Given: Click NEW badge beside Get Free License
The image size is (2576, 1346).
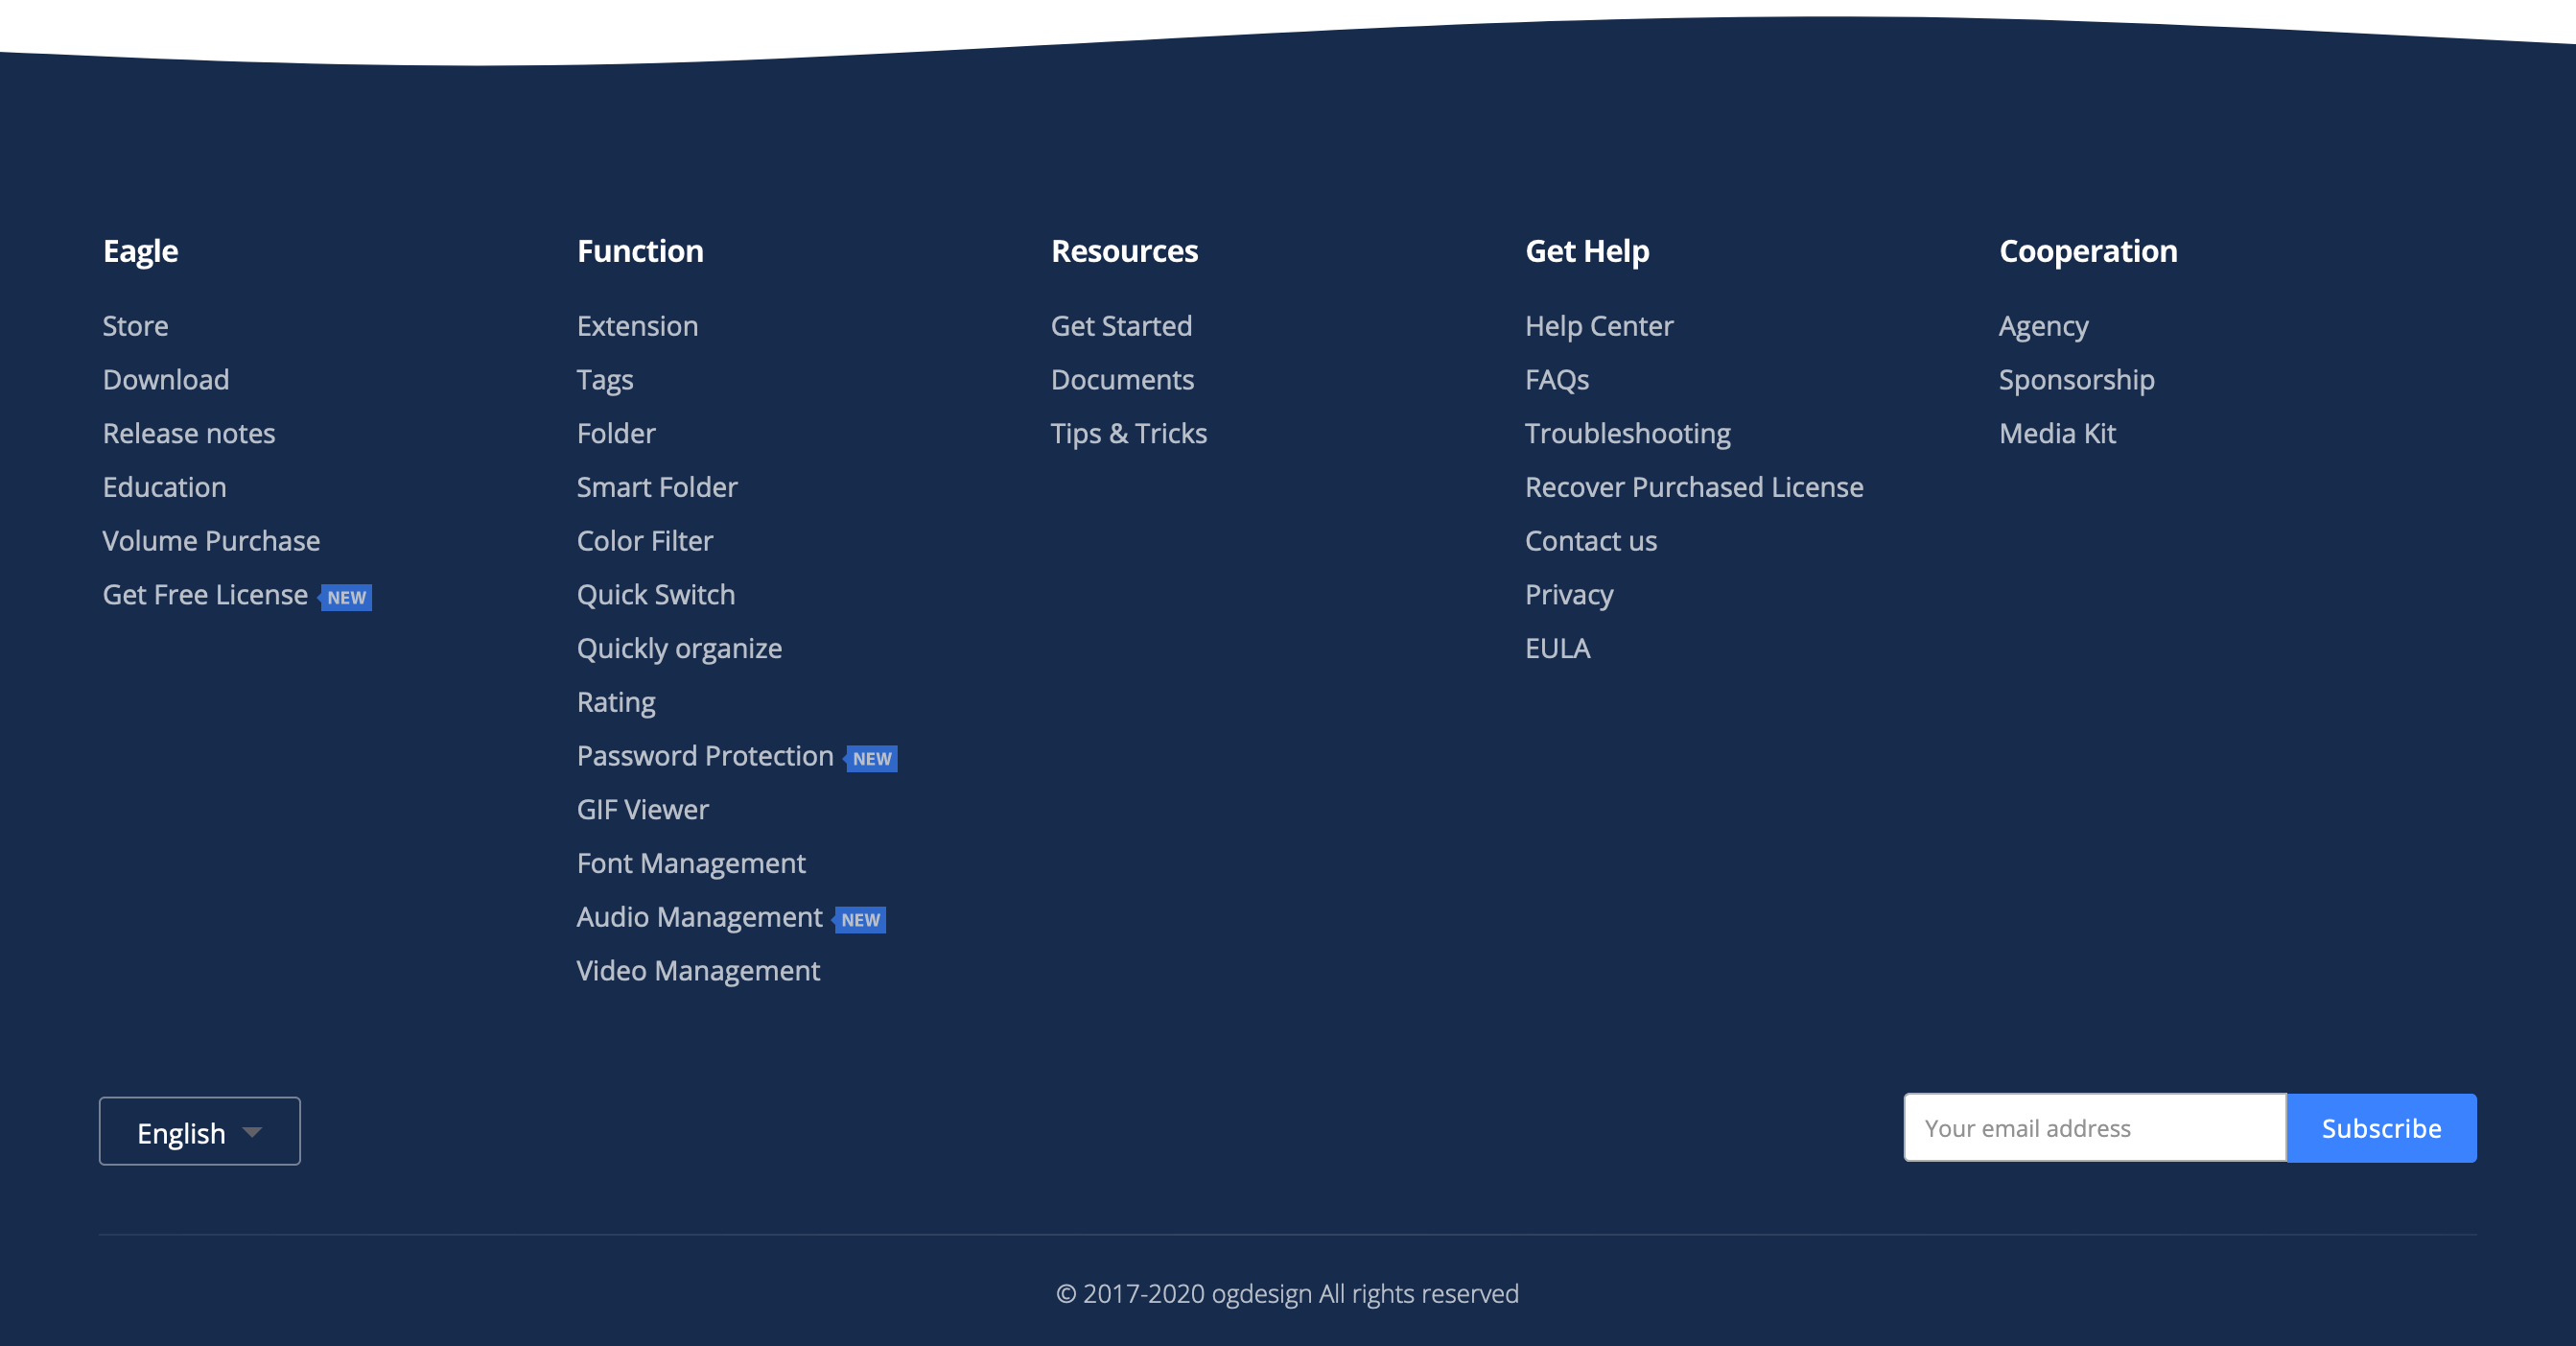Looking at the screenshot, I should tap(346, 597).
